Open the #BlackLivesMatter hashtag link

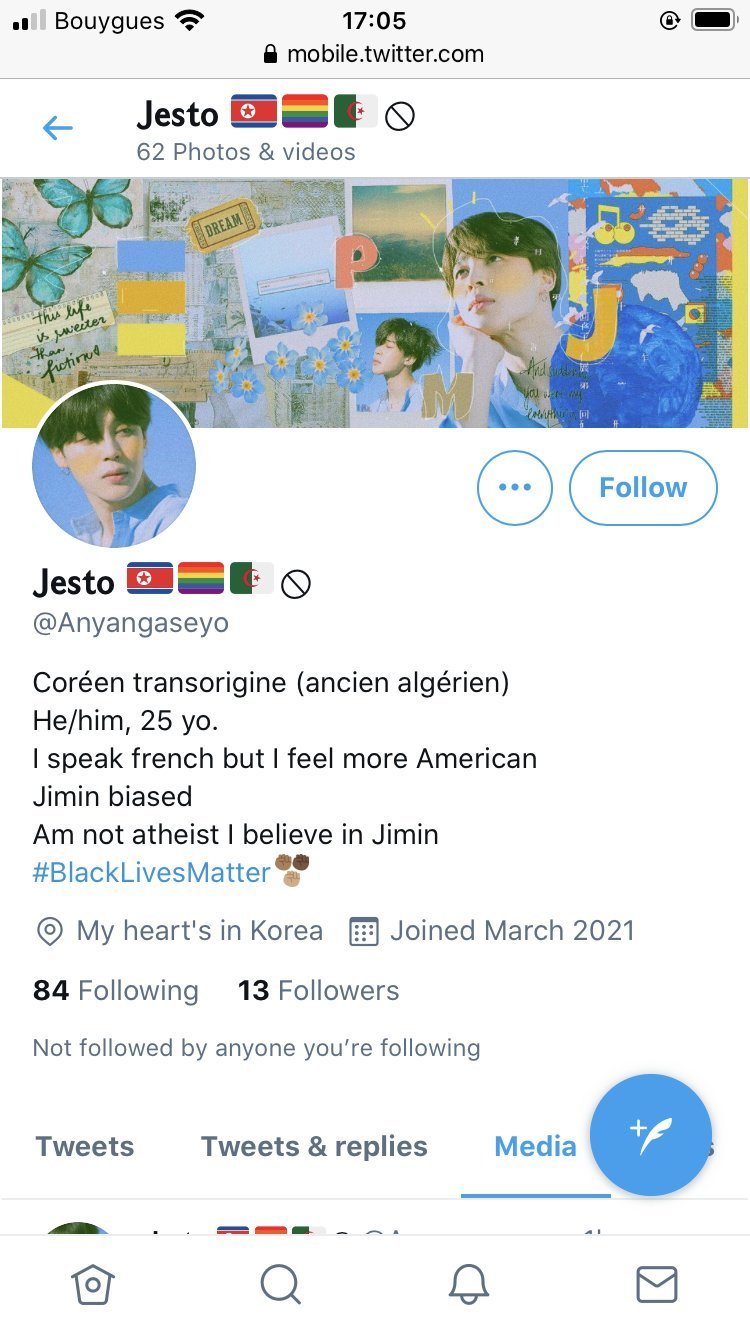[x=152, y=872]
